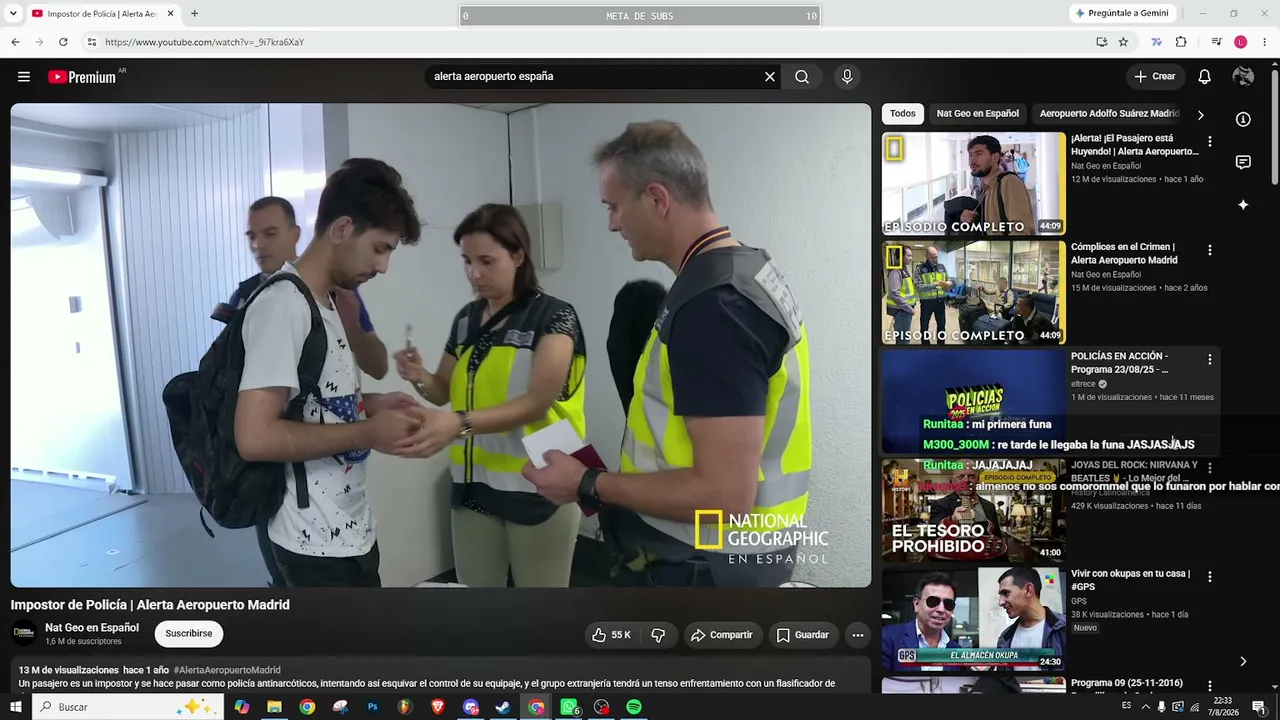
Task: Open the info panel icon in the right rail
Action: (x=1243, y=120)
